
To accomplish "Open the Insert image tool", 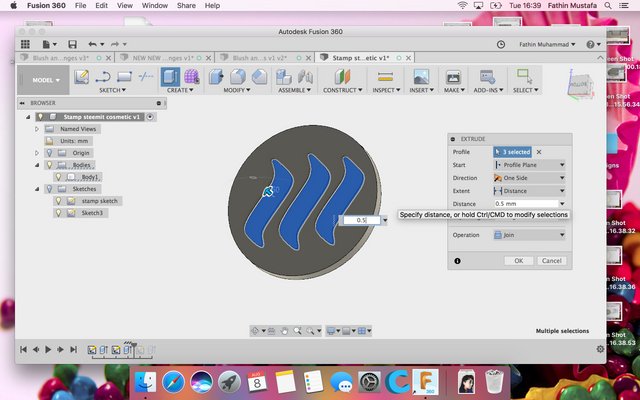I will click(421, 77).
